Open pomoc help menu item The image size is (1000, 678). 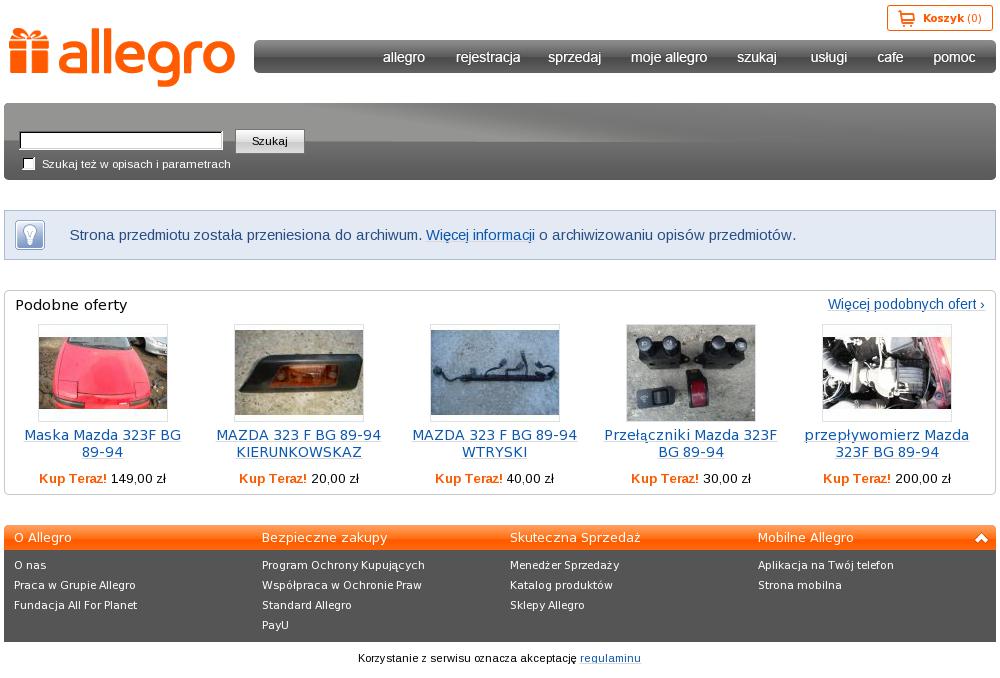[x=954, y=57]
